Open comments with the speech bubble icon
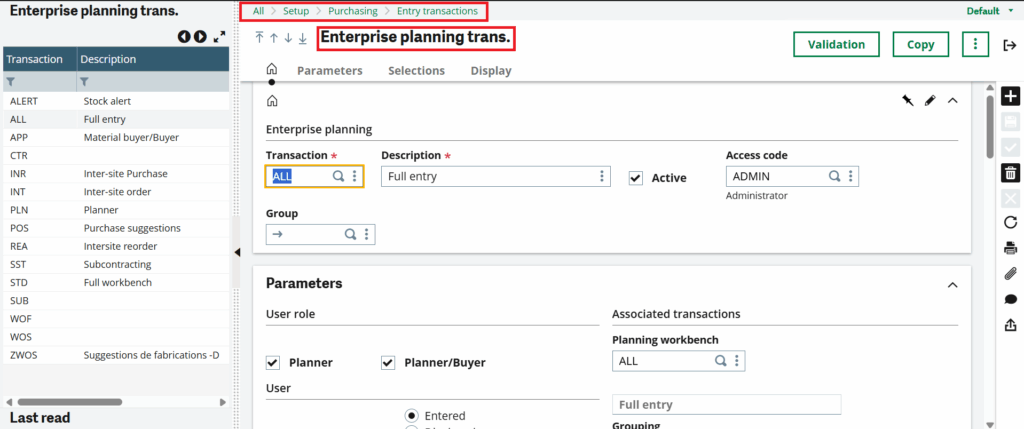Image resolution: width=1024 pixels, height=429 pixels. point(1010,299)
